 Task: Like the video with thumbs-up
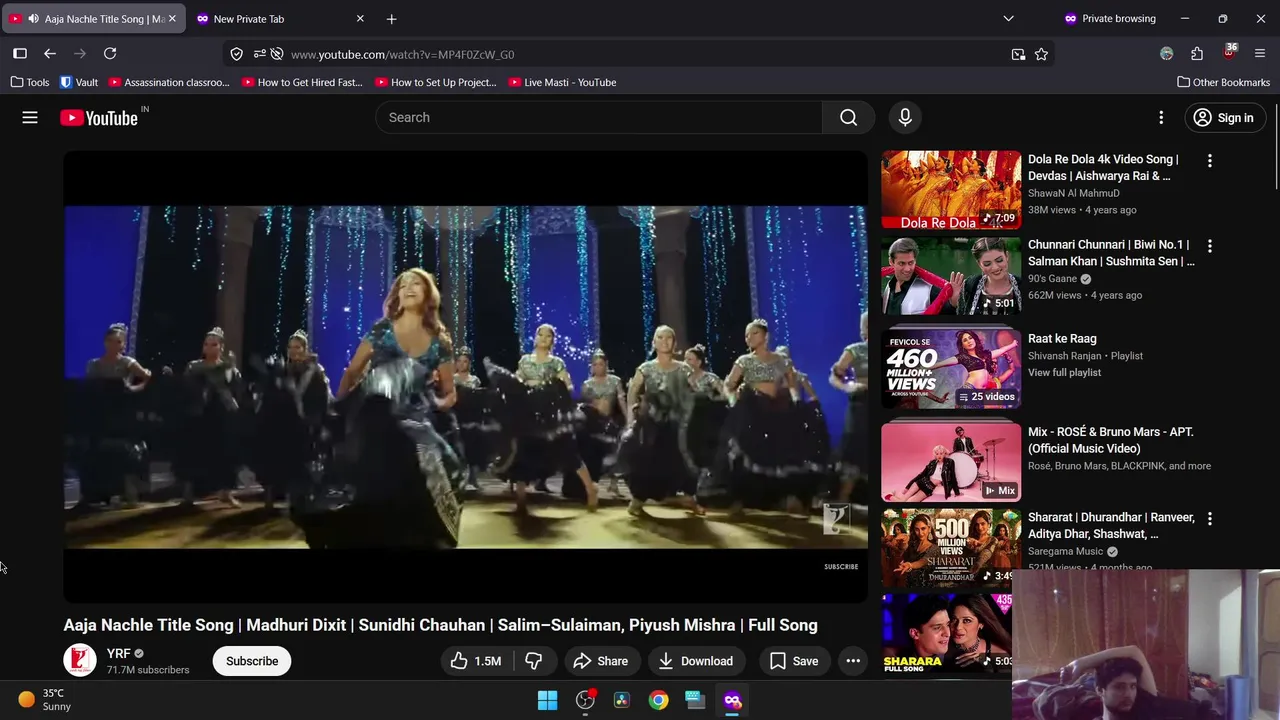(x=476, y=661)
